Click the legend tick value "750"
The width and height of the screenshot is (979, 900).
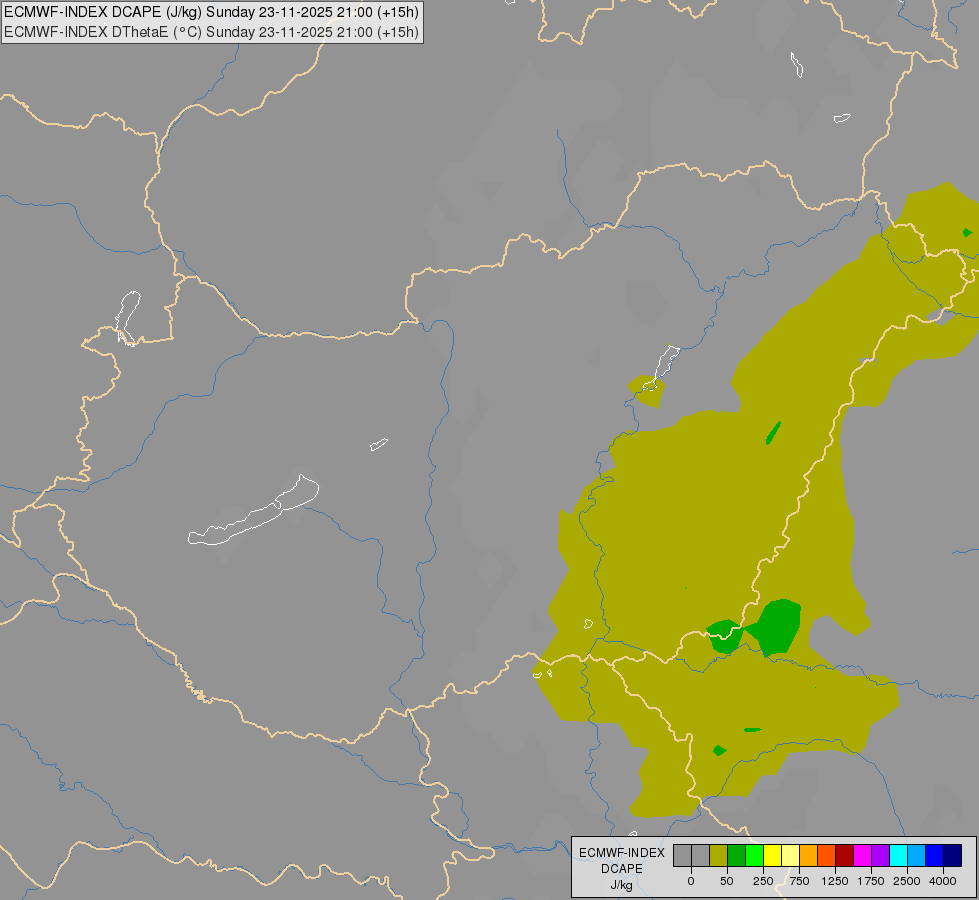pyautogui.click(x=799, y=881)
